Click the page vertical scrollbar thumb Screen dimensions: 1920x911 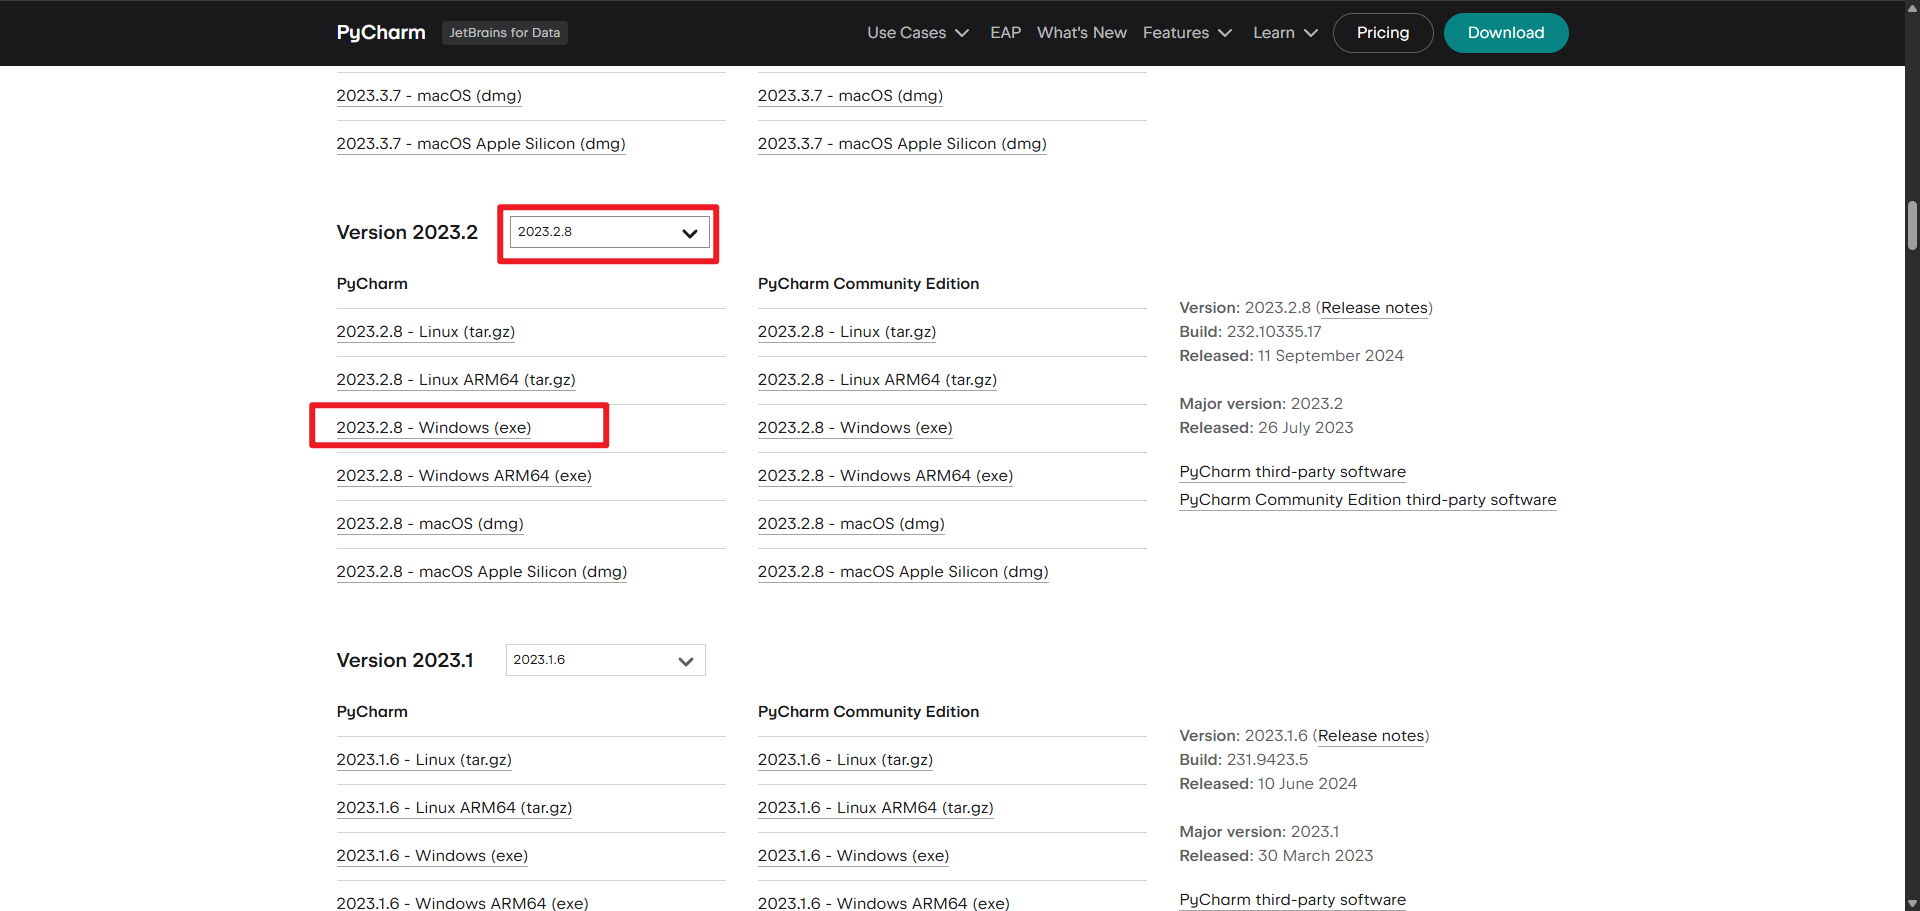[x=1912, y=225]
